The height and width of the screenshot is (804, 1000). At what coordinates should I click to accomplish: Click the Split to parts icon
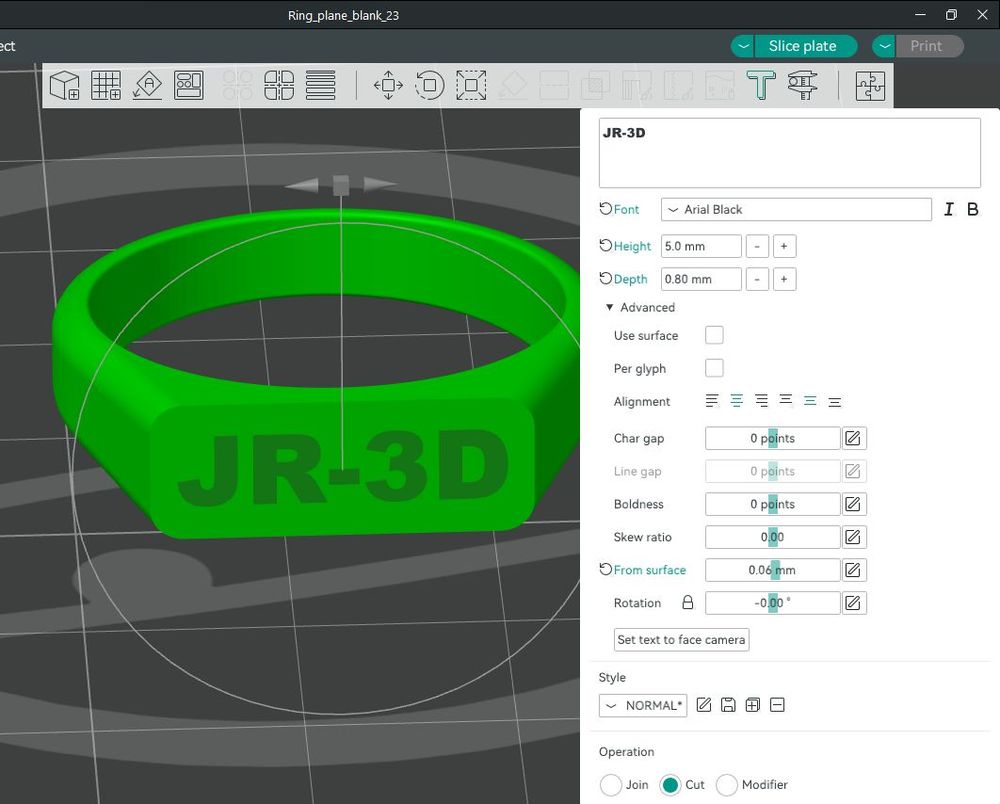[279, 85]
